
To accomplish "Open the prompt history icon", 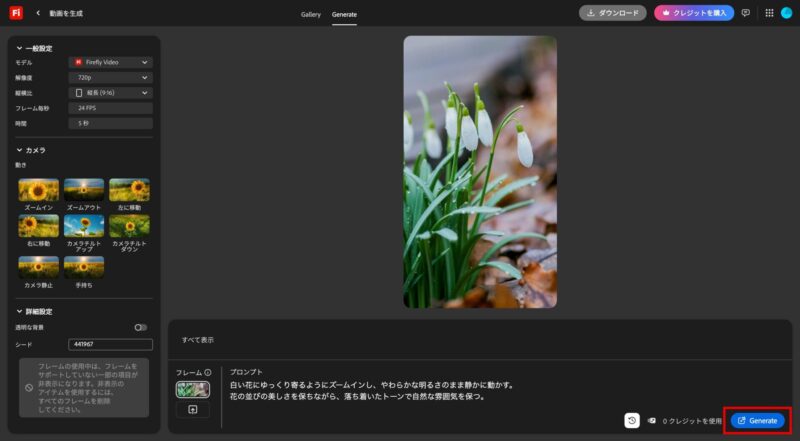I will click(632, 421).
